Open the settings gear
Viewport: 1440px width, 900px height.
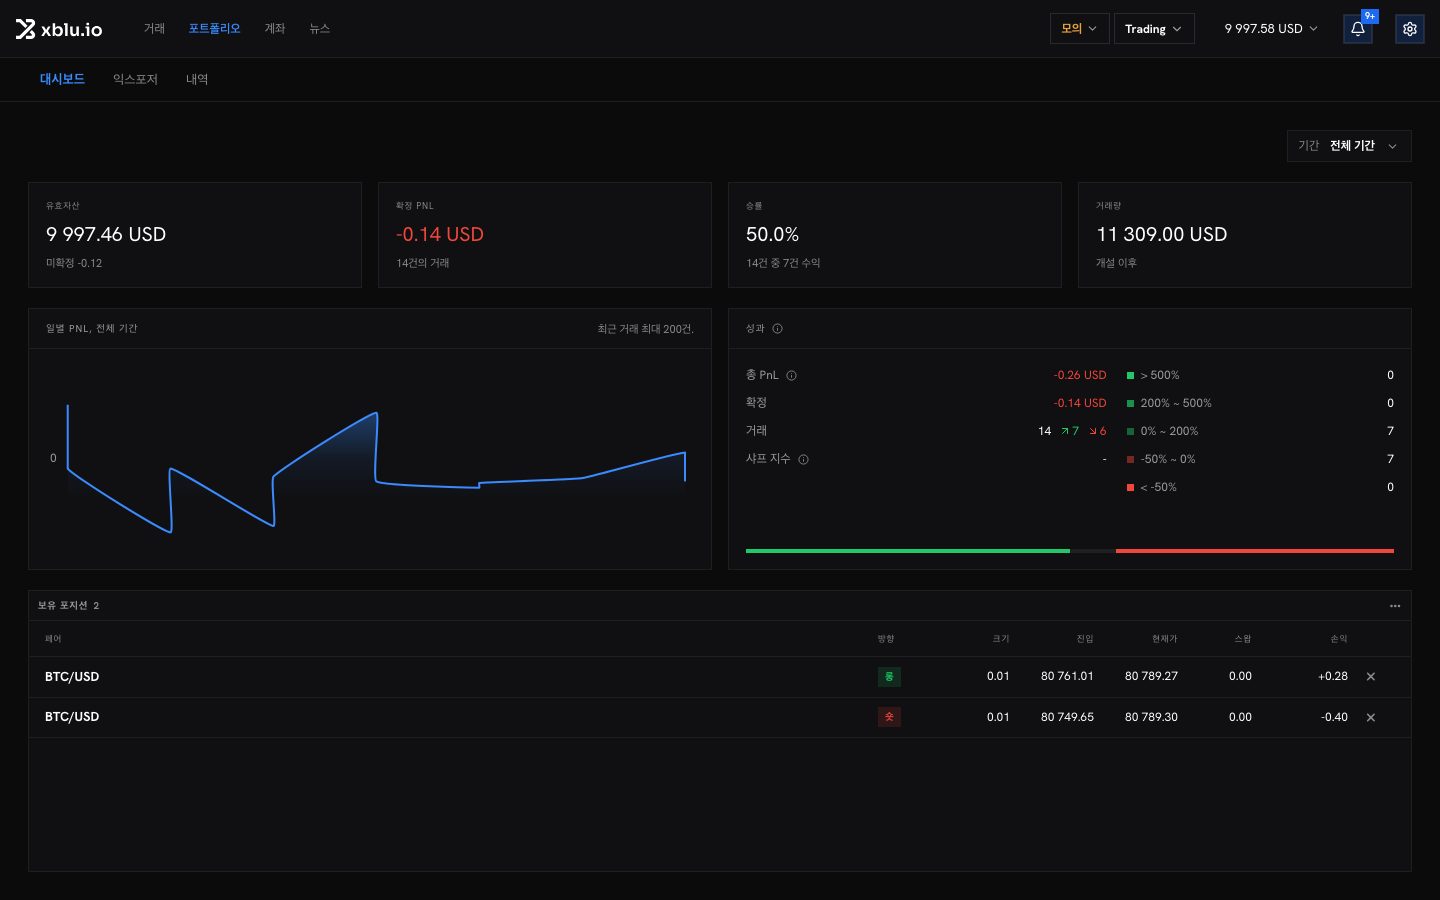[x=1410, y=29]
